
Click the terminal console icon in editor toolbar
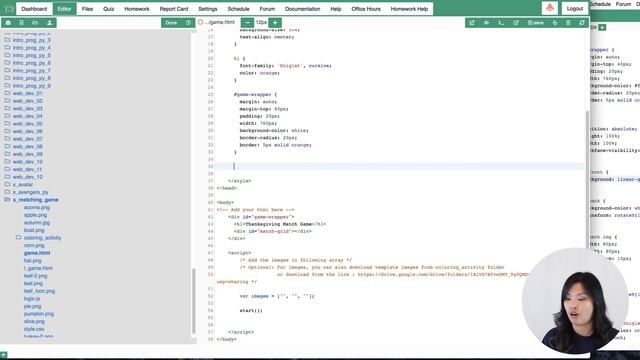click(501, 23)
